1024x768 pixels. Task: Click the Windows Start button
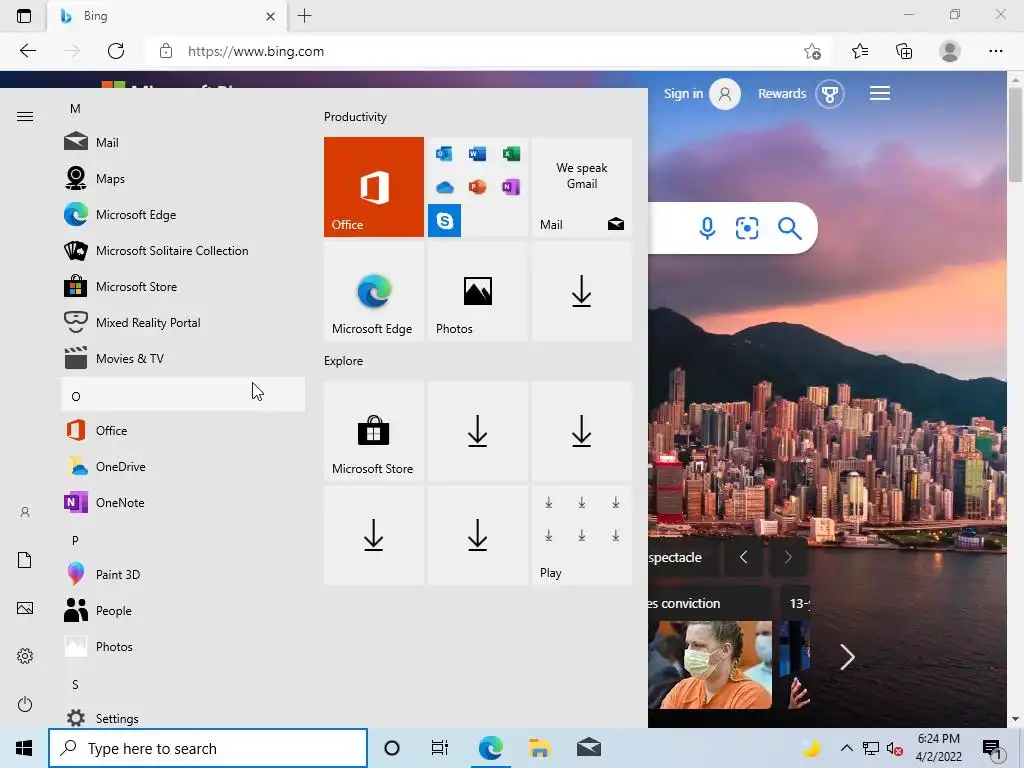(24, 748)
